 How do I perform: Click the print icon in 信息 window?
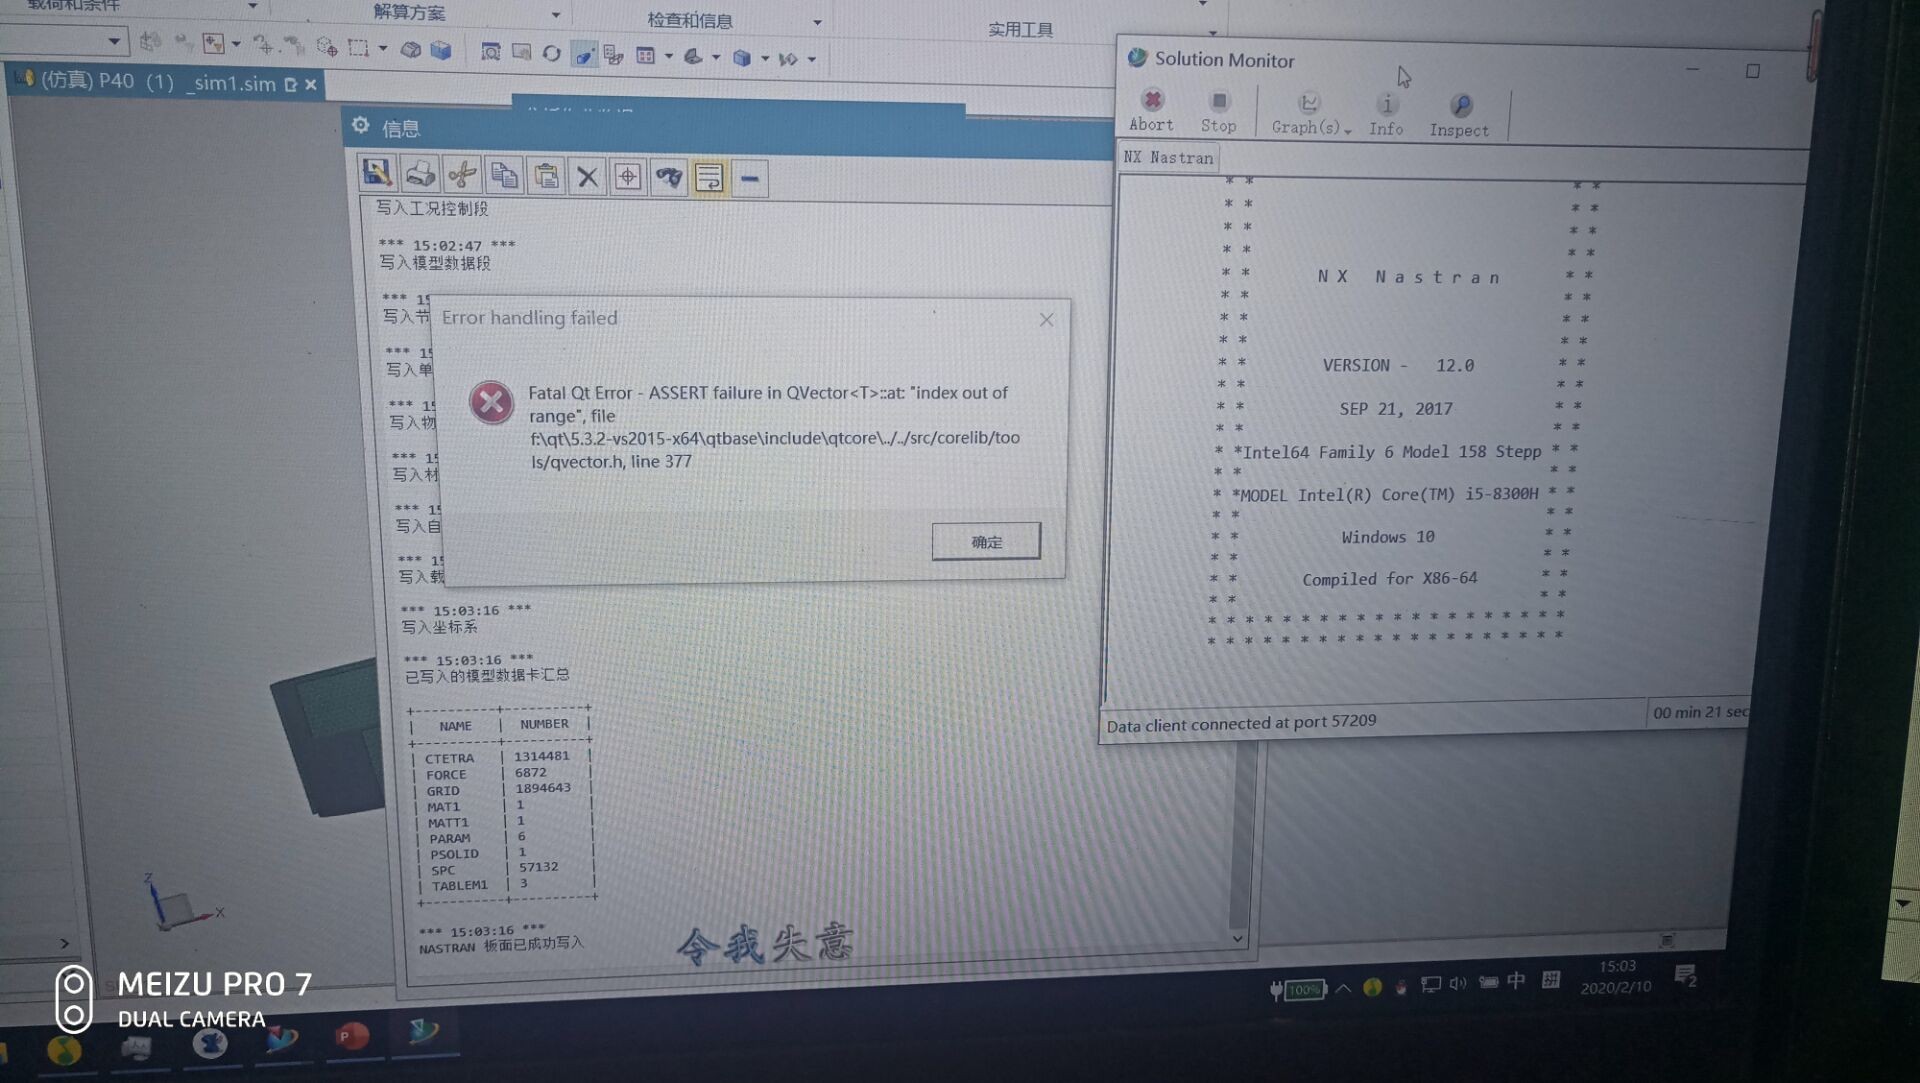(x=419, y=174)
